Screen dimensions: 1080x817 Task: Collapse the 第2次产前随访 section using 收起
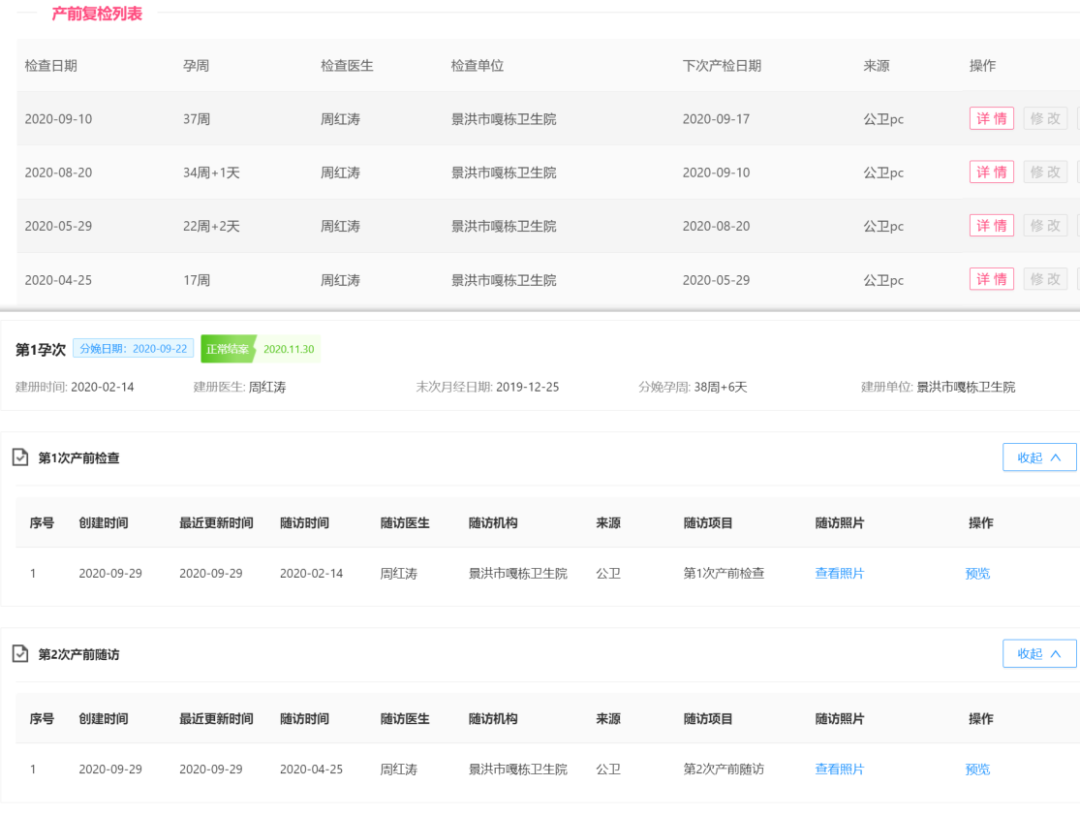point(1037,653)
